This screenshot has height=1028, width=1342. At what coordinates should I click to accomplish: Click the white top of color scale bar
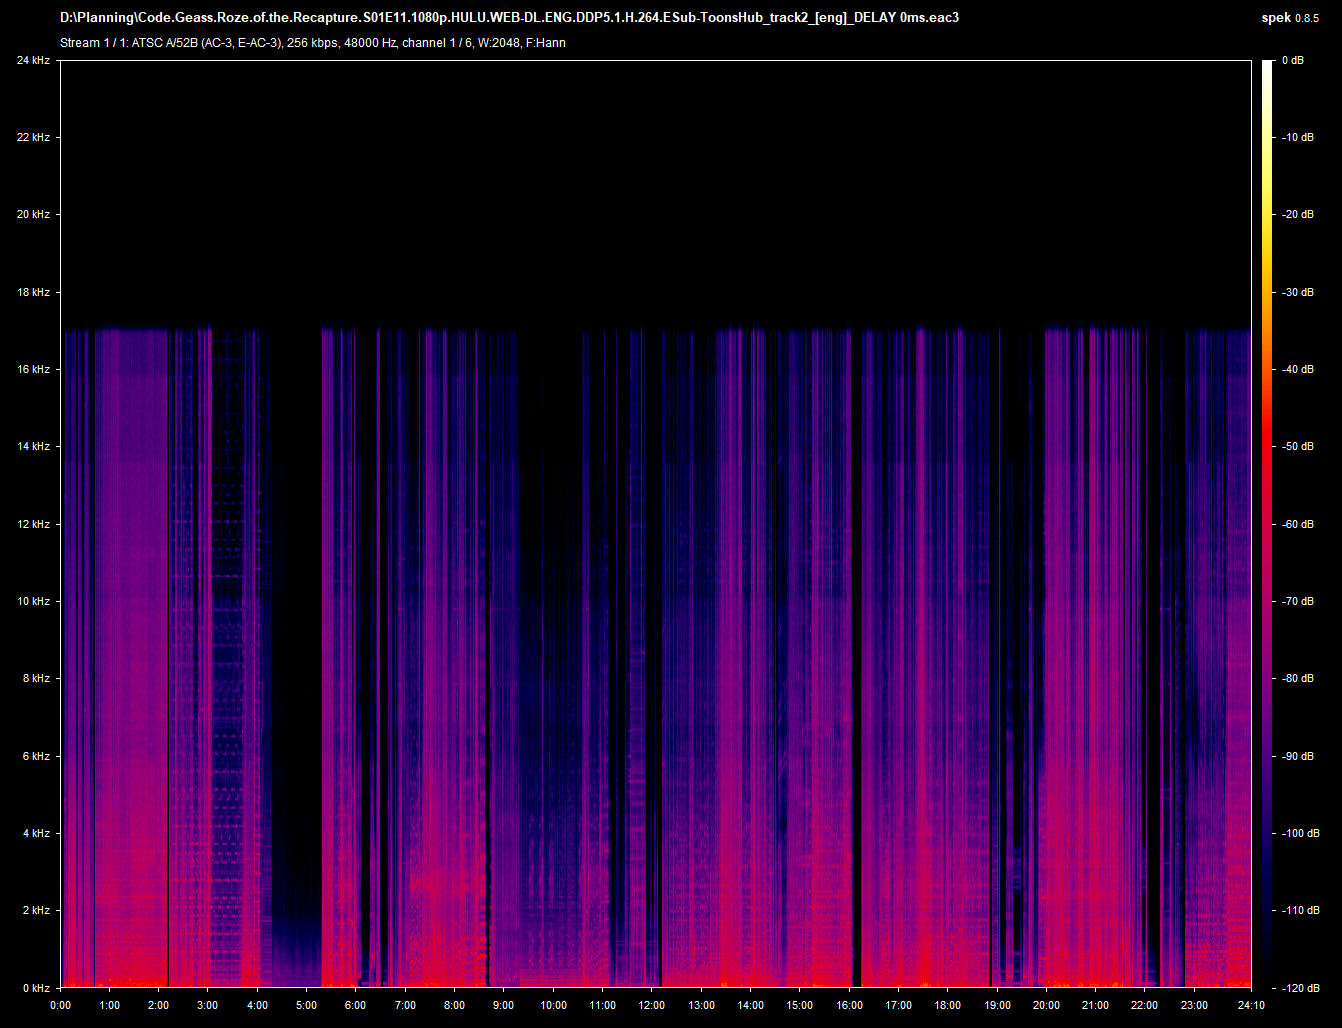1267,66
